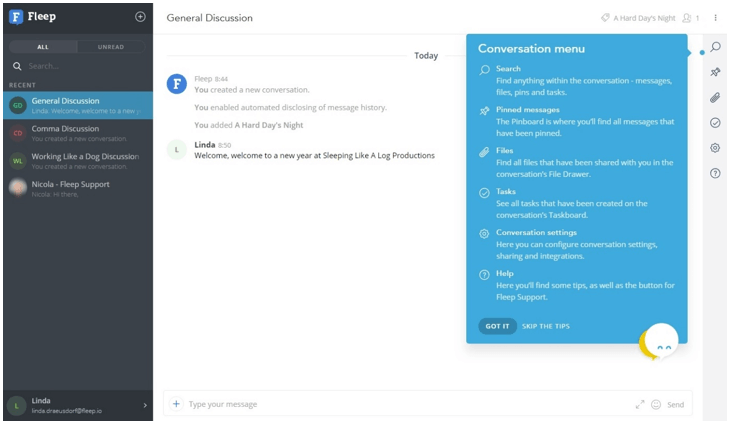The width and height of the screenshot is (732, 426).
Task: Click SKIP THE TIPS link
Action: pyautogui.click(x=546, y=326)
